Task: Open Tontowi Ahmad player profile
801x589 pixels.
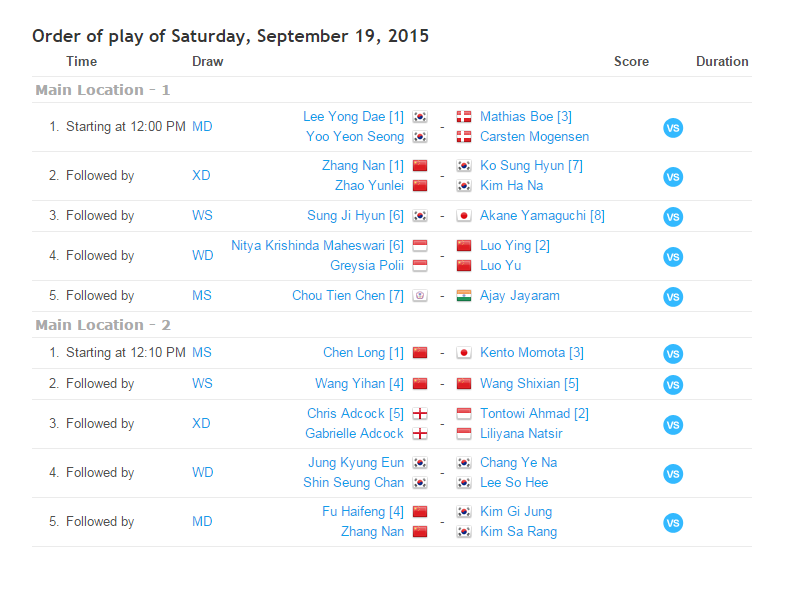Action: tap(534, 414)
